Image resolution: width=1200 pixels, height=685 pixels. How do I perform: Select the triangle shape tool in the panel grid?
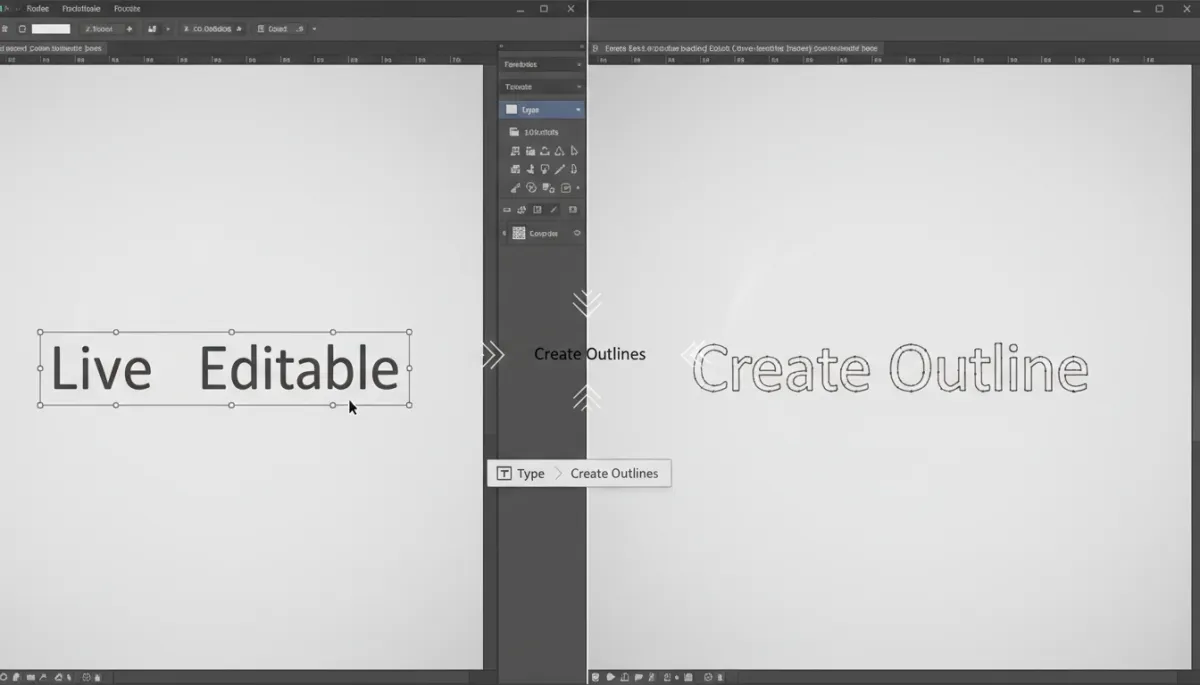559,151
